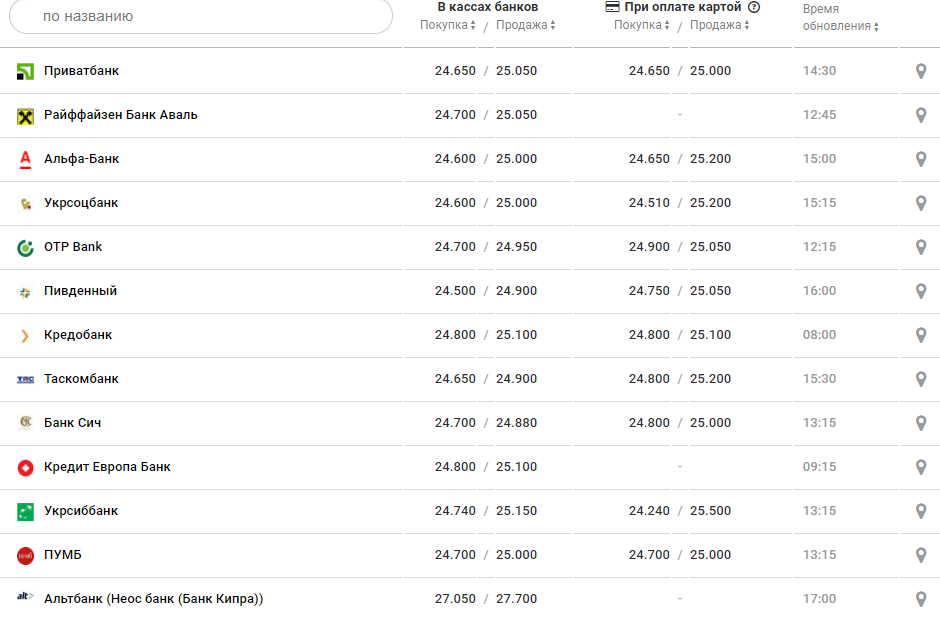Screen dimensions: 940x617
Task: Click the search by name input field
Action: 200,17
